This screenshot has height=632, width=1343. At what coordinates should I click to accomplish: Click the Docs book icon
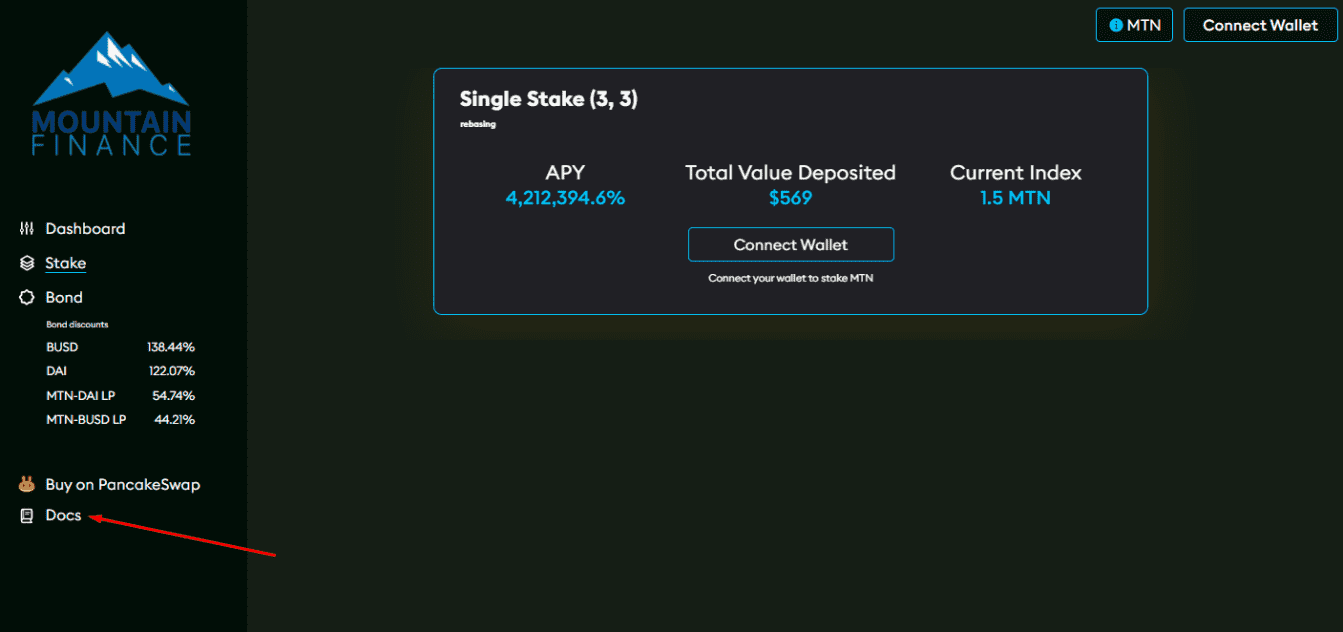click(x=27, y=516)
